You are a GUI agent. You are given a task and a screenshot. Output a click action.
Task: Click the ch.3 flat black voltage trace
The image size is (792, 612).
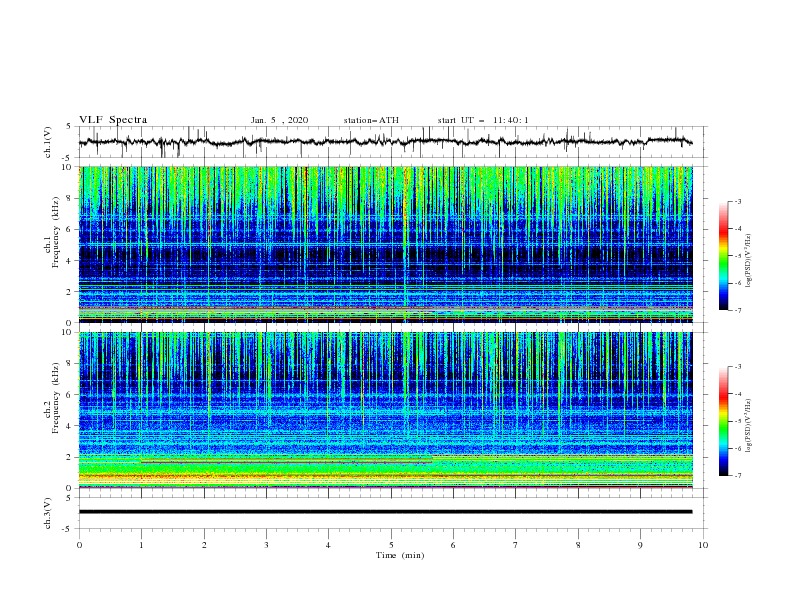coord(385,512)
